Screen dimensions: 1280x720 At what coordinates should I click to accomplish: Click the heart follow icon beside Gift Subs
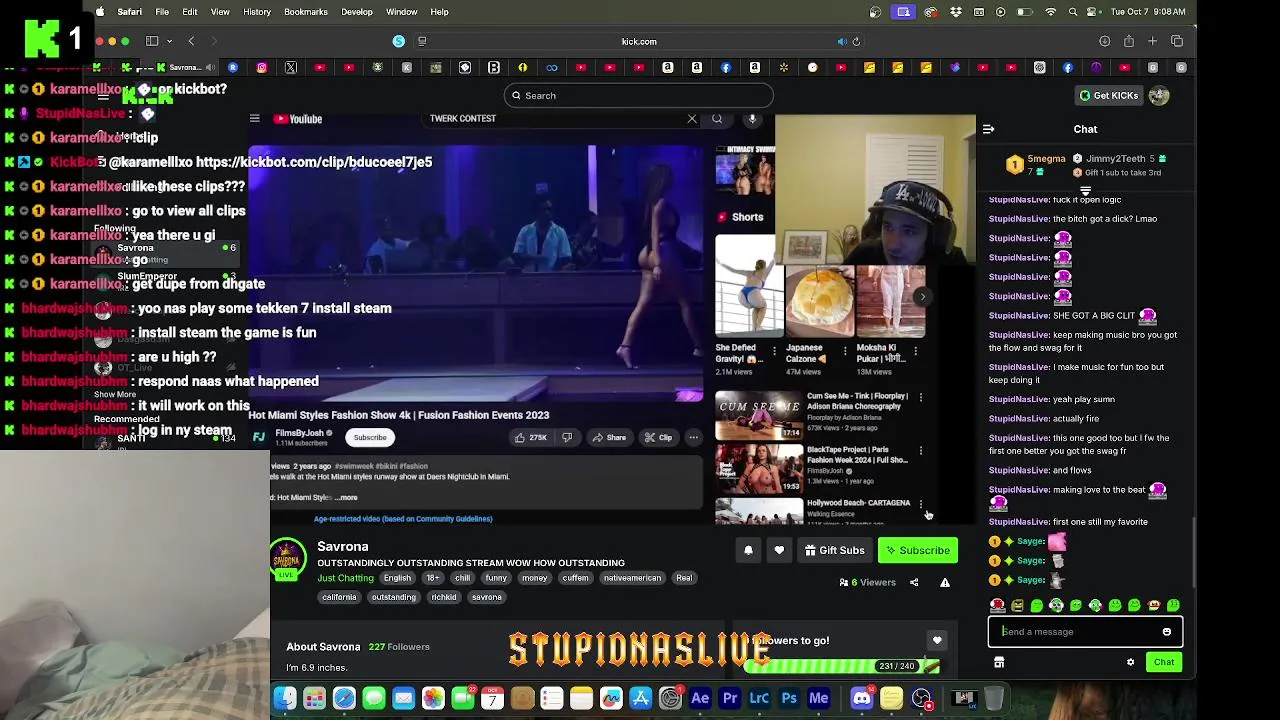click(779, 550)
